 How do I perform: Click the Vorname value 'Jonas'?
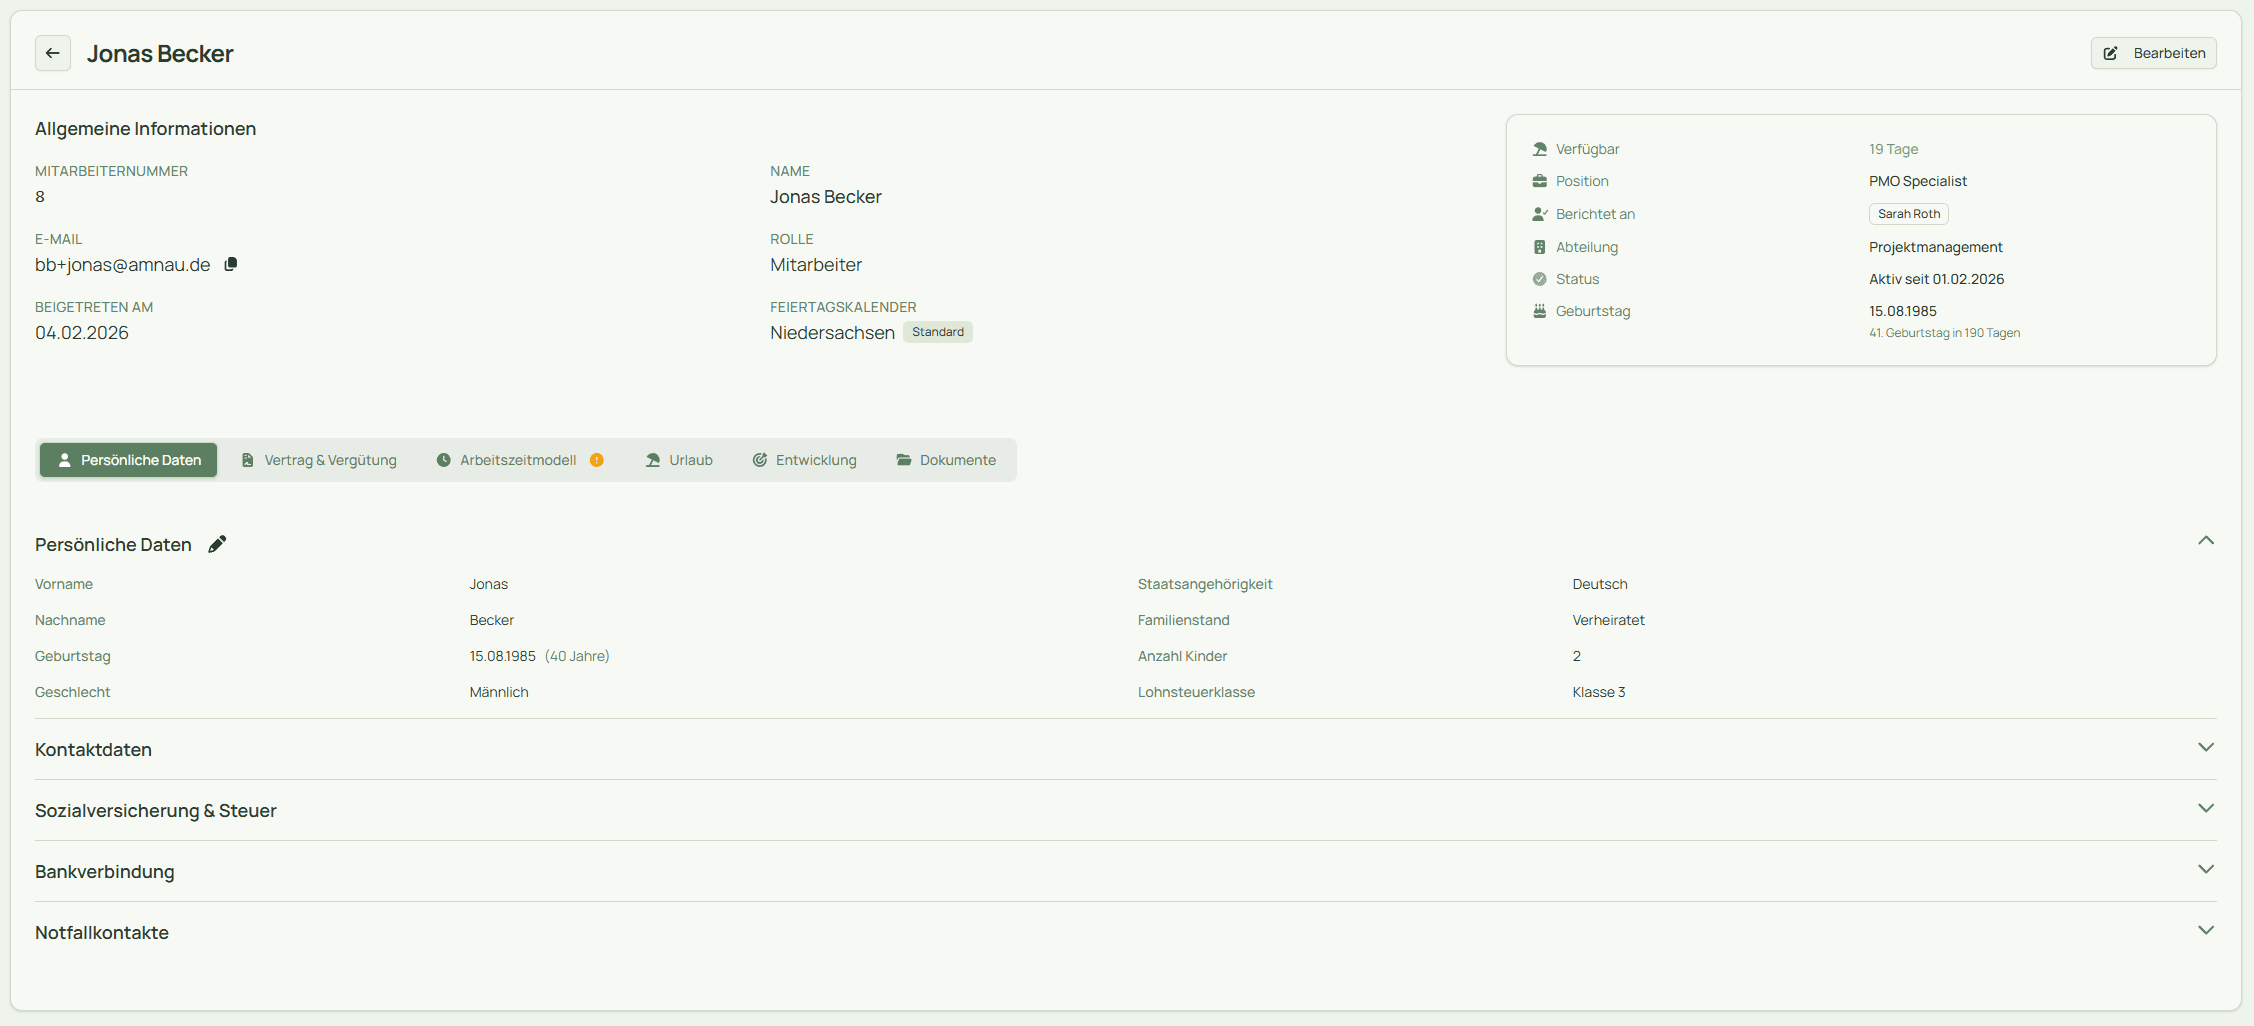pyautogui.click(x=488, y=584)
